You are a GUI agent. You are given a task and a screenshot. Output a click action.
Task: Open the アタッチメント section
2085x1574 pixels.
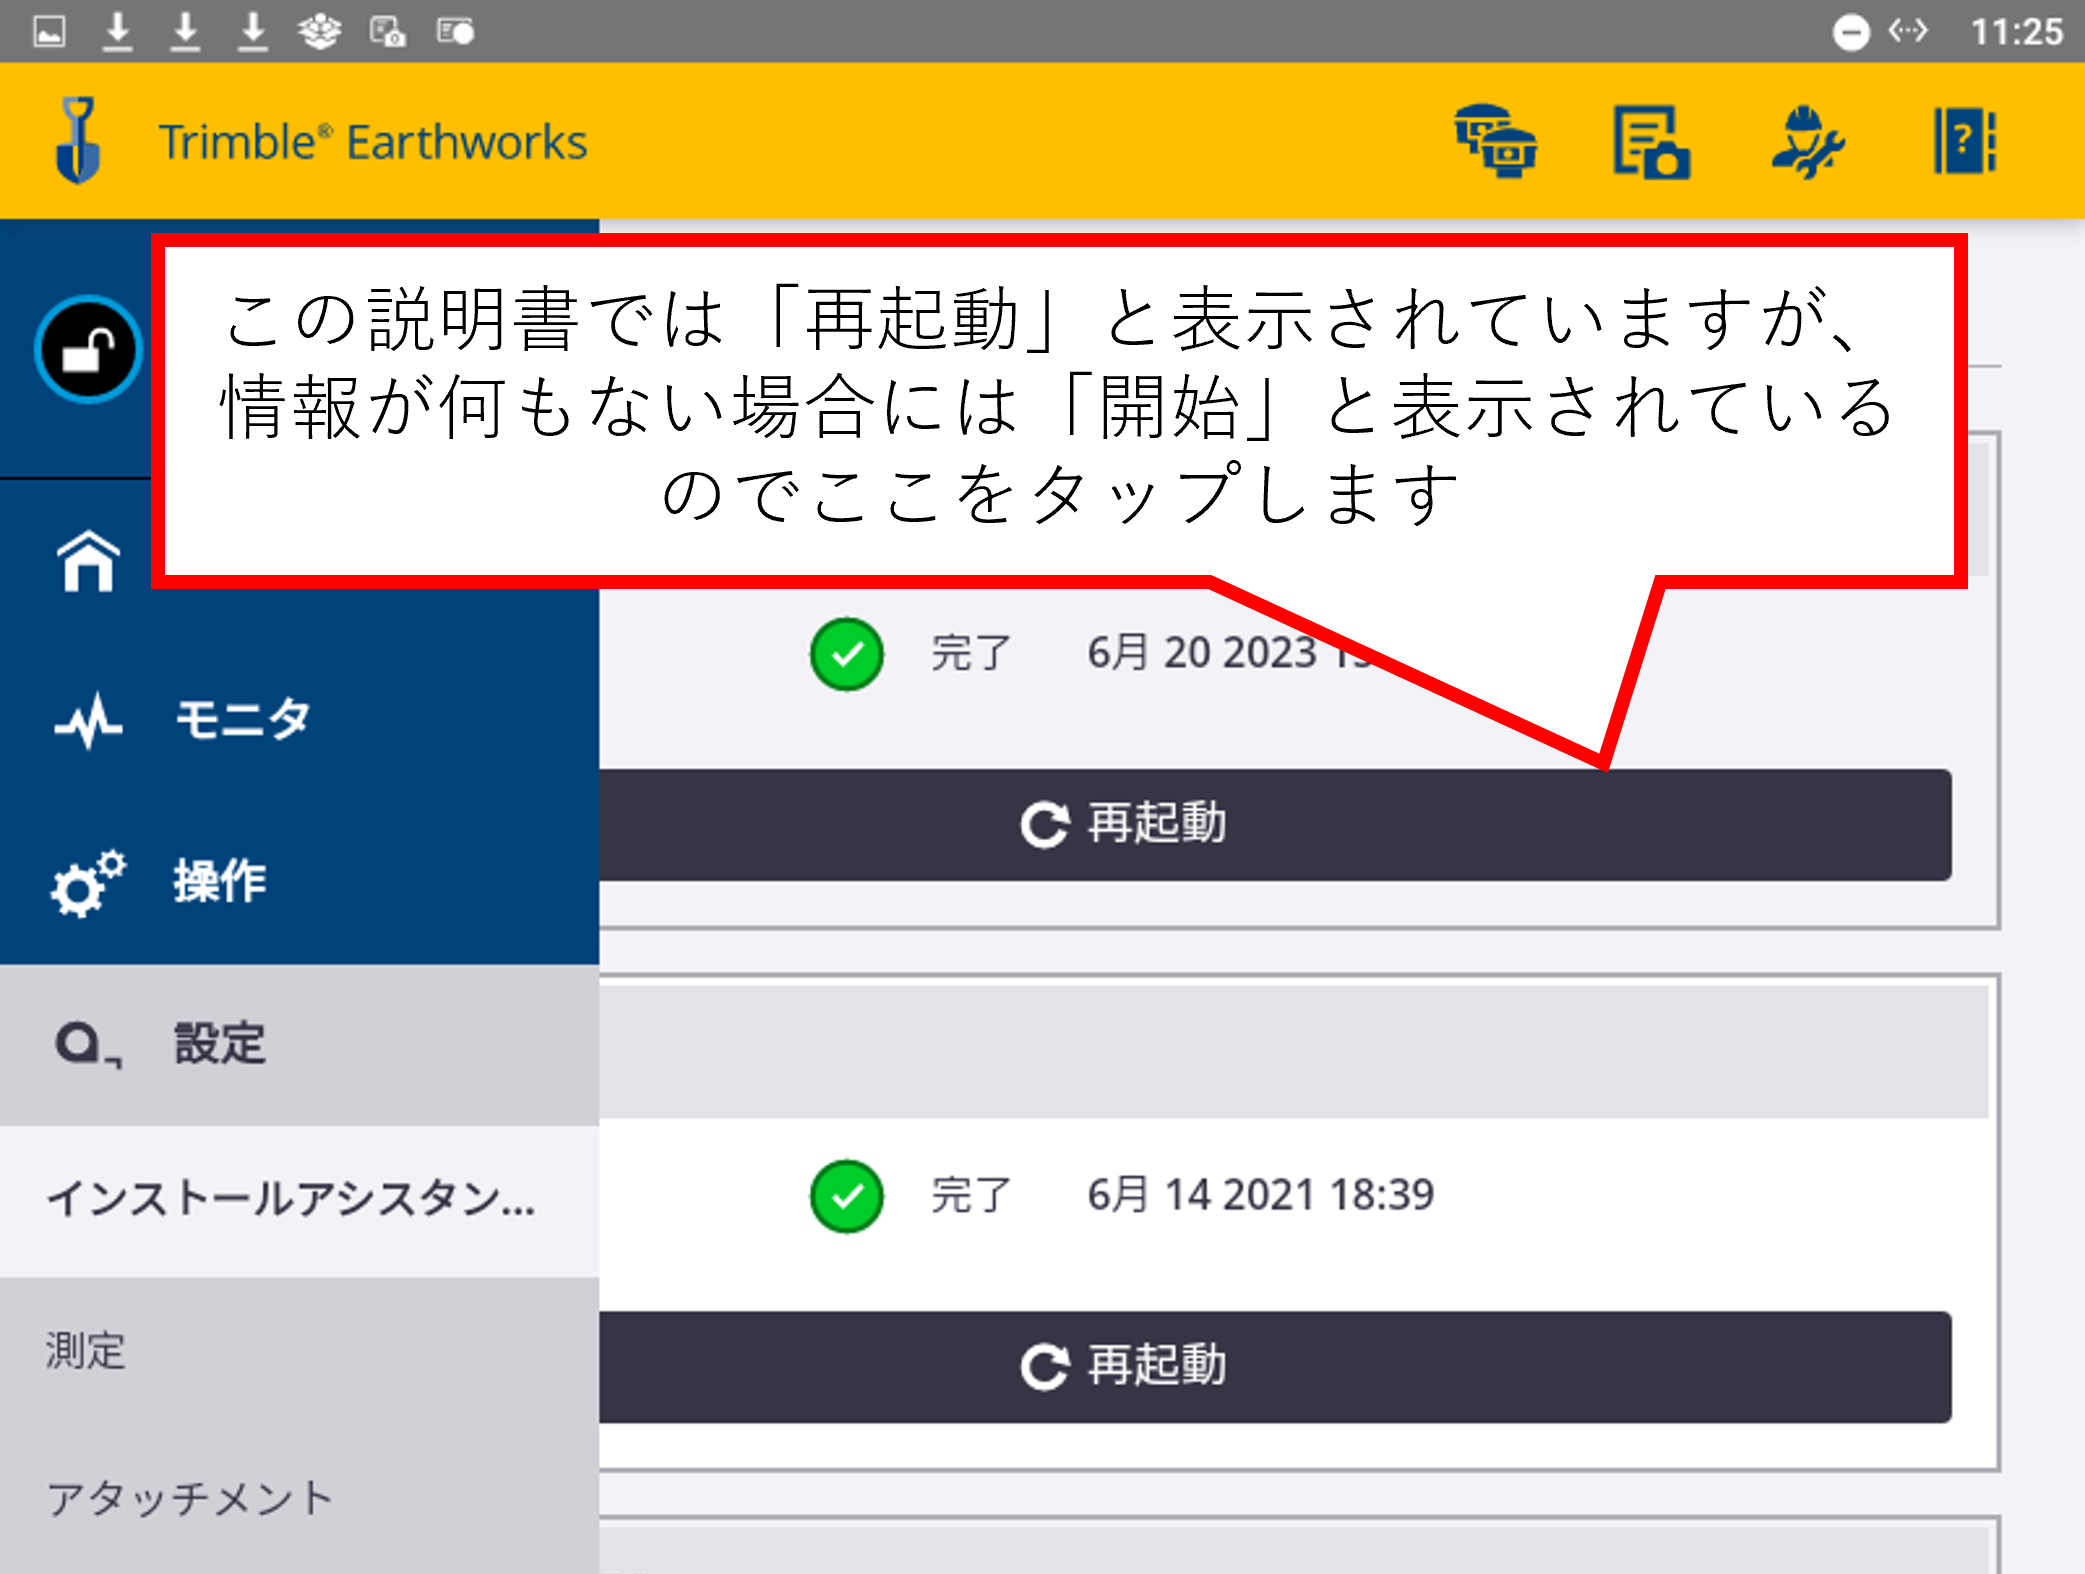[x=190, y=1497]
